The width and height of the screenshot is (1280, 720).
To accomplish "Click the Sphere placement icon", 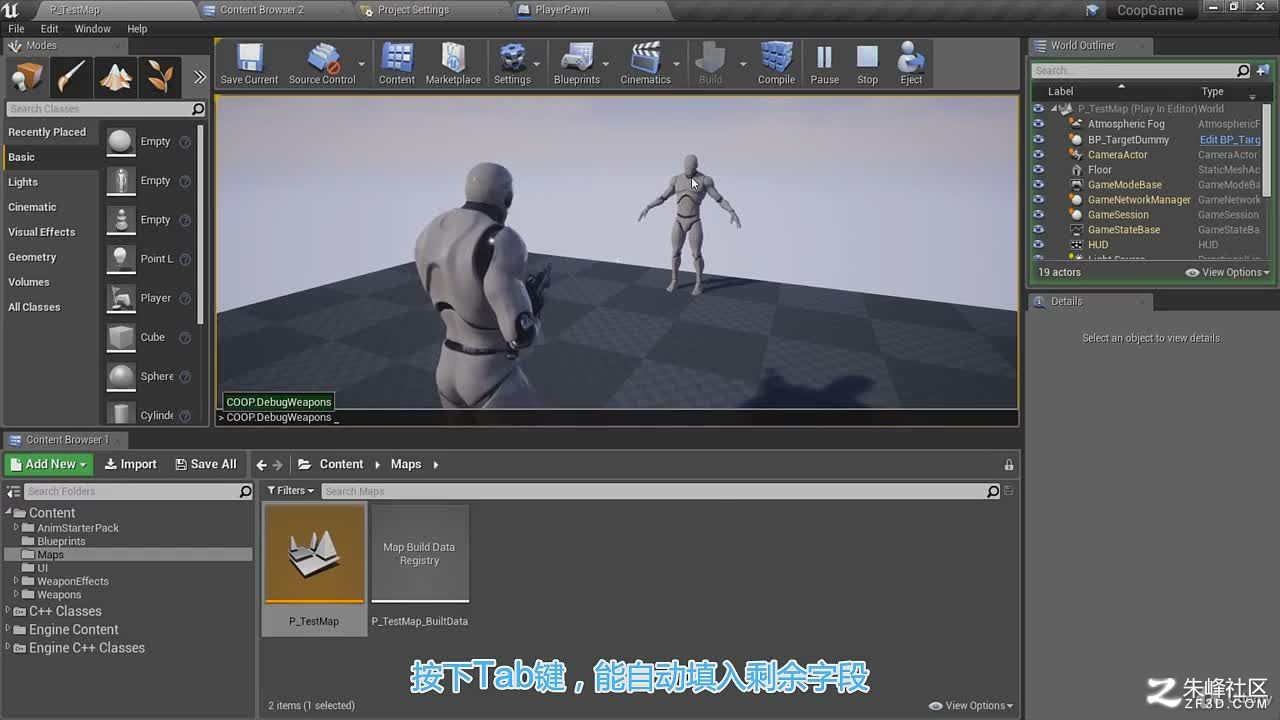I will tap(121, 376).
